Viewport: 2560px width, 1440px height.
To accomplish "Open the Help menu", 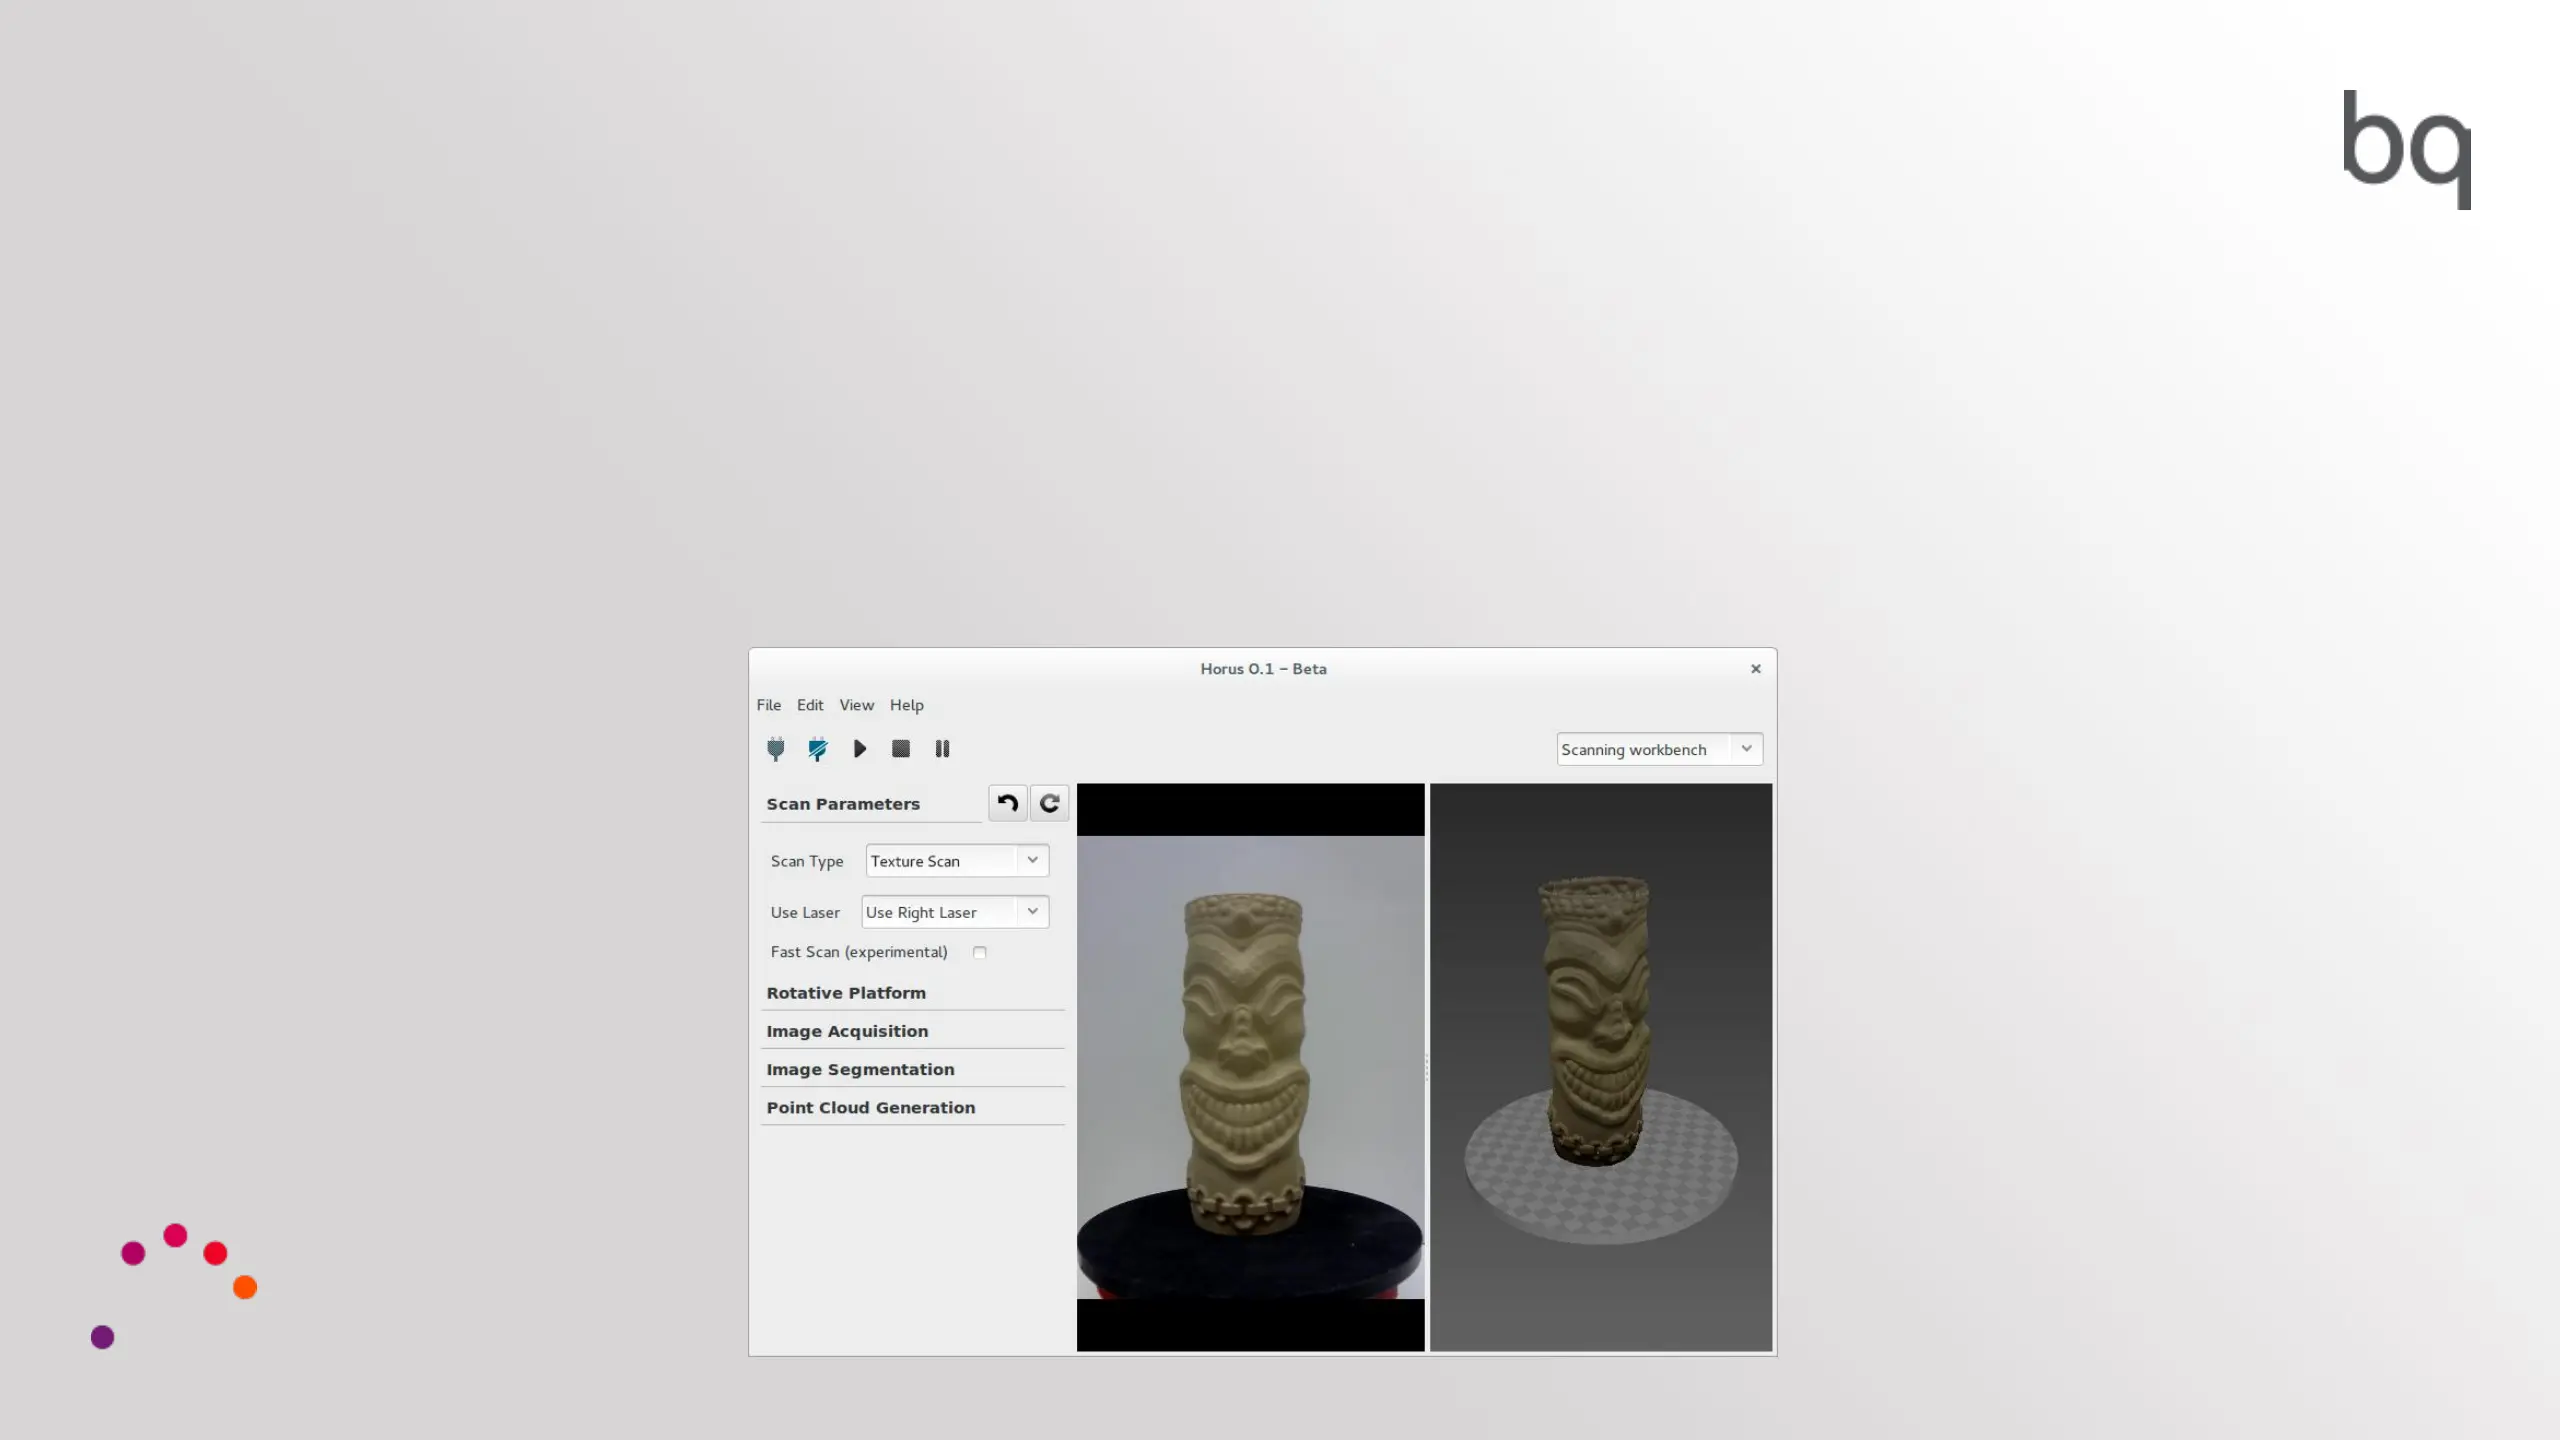I will (906, 705).
